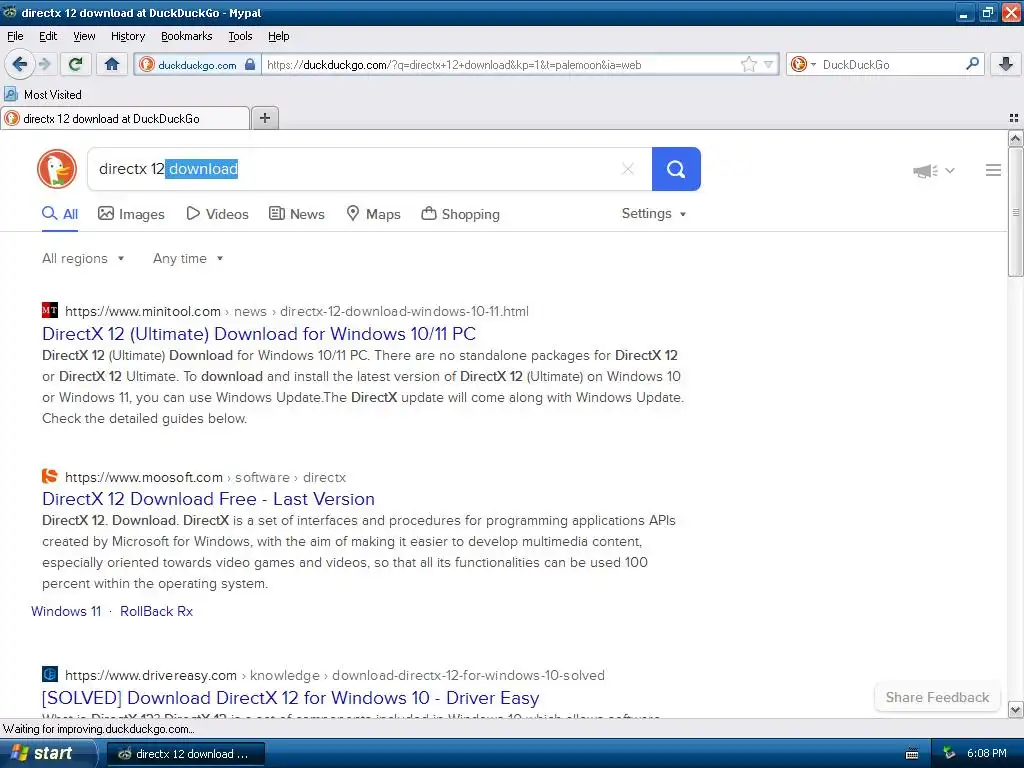Open the Downloads arrow button
Image resolution: width=1024 pixels, height=768 pixels.
pos(1006,64)
